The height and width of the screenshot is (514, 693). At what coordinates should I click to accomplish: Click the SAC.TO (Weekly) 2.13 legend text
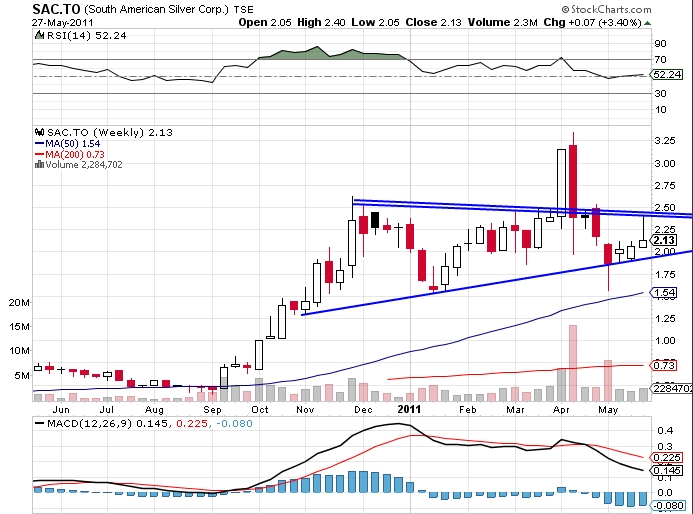110,132
